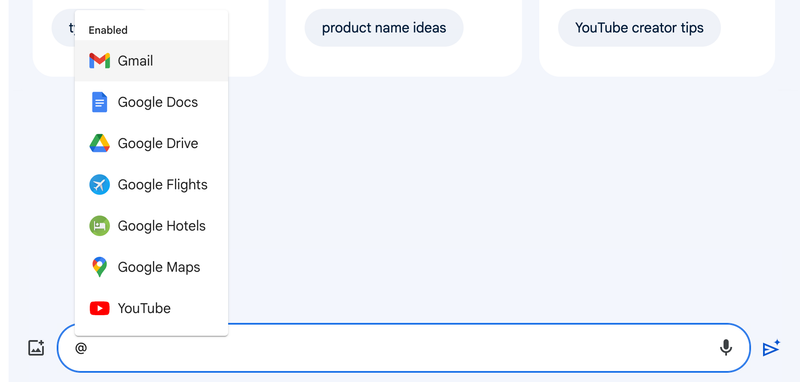Choose Google Hotels text entry
Screen dimensions: 800x382
[x=161, y=226]
